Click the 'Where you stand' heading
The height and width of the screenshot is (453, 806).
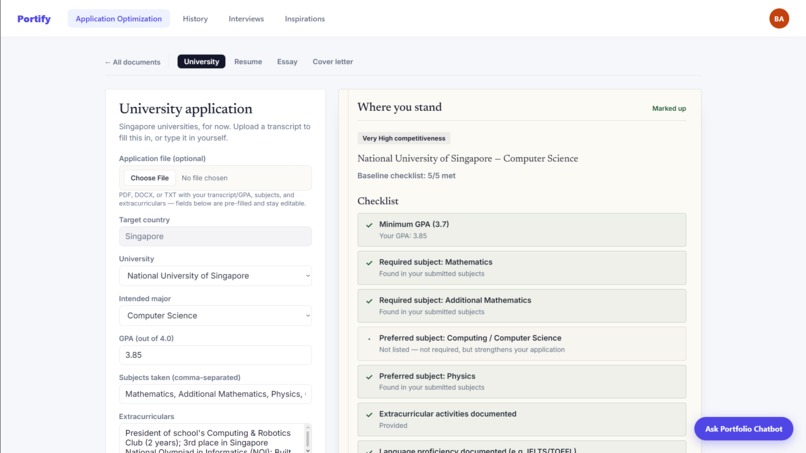click(x=399, y=107)
